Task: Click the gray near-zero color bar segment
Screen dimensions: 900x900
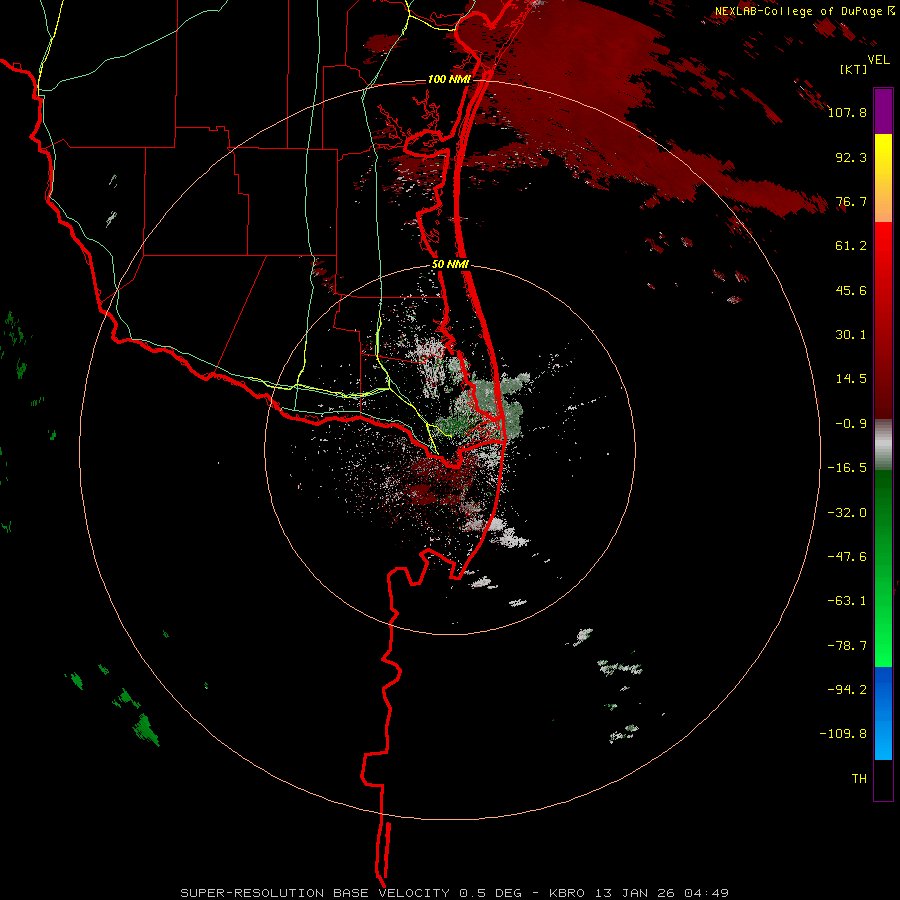Action: coord(883,444)
